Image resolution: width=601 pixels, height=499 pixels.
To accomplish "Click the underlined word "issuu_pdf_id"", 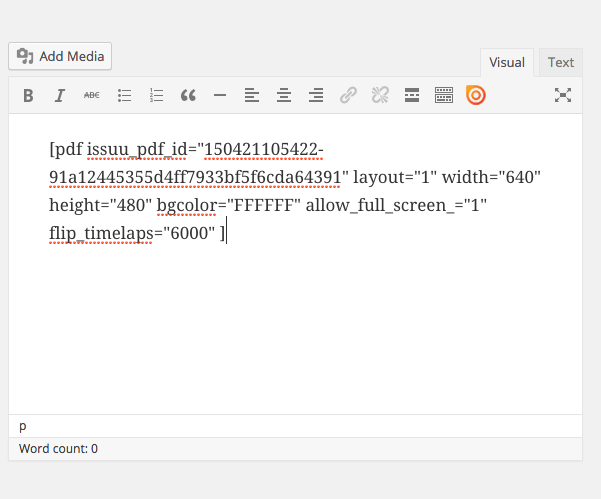I will pos(137,149).
